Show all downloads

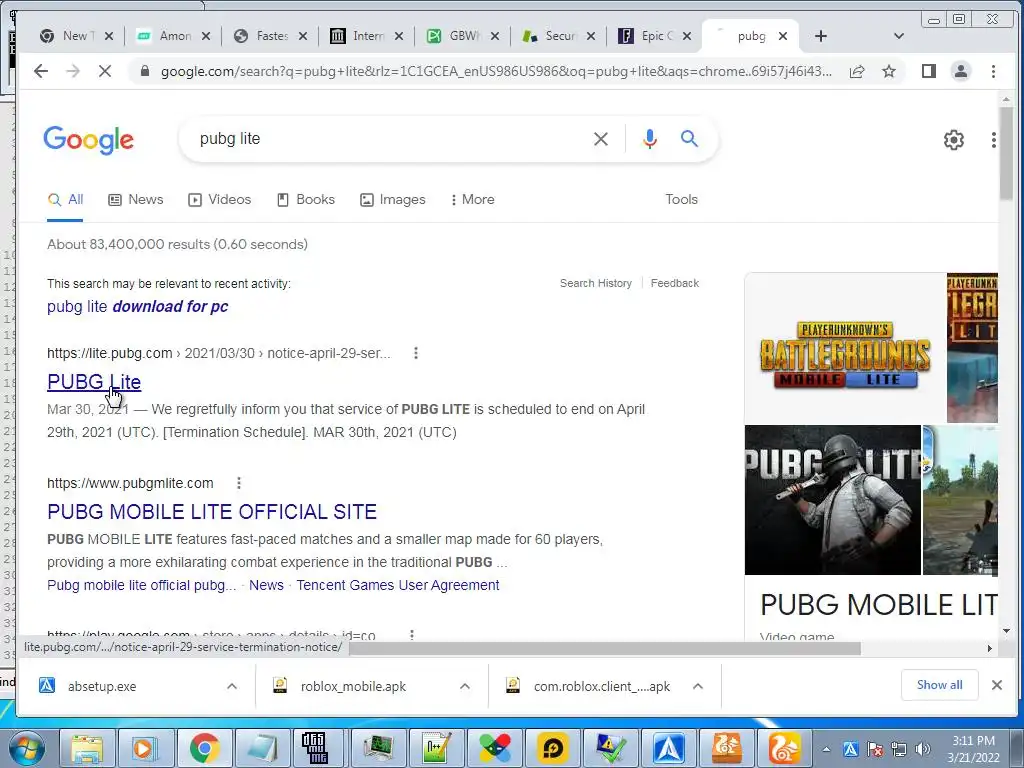939,685
